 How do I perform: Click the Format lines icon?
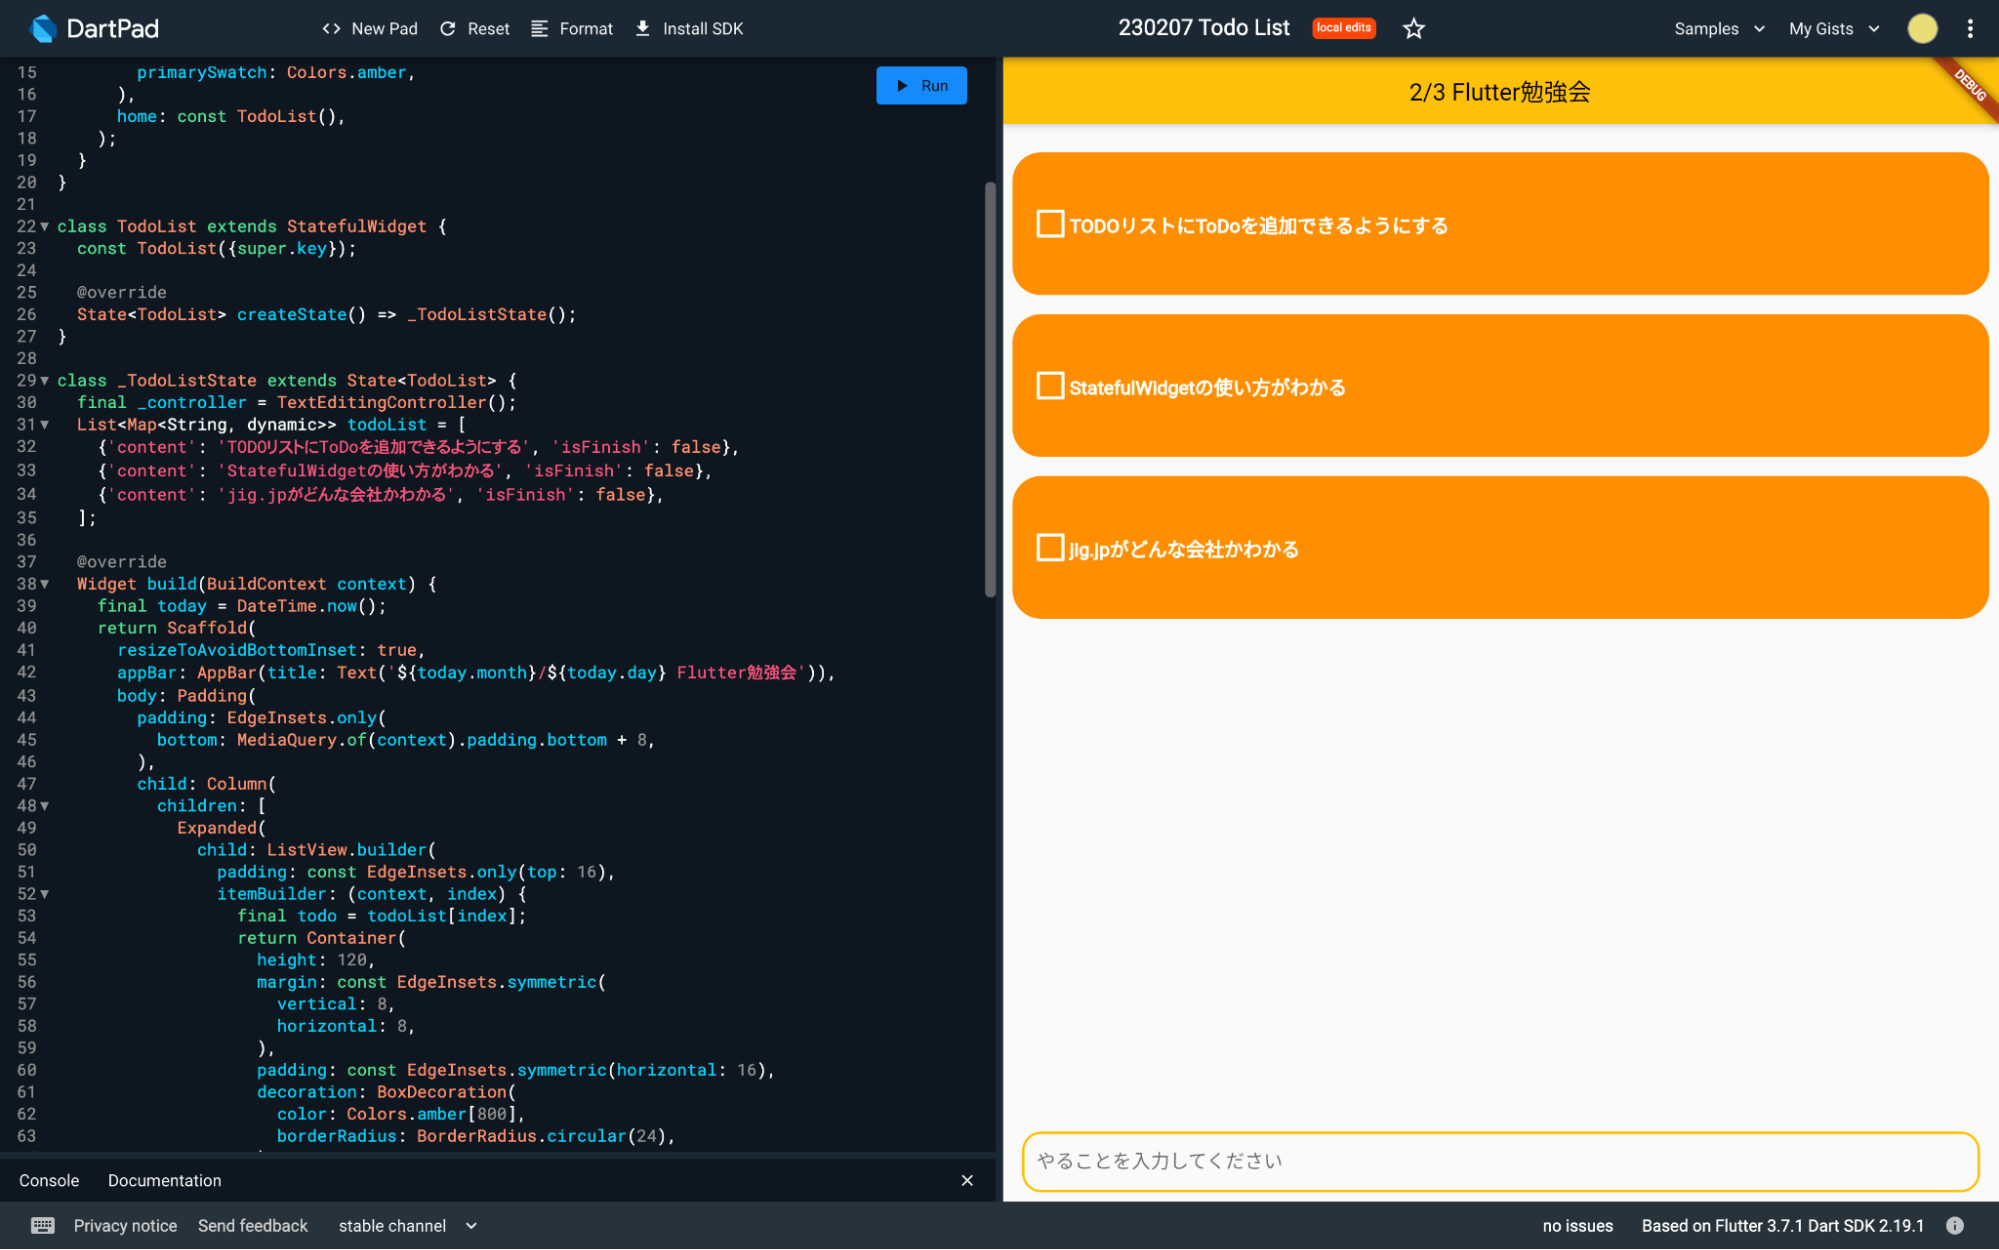539,29
